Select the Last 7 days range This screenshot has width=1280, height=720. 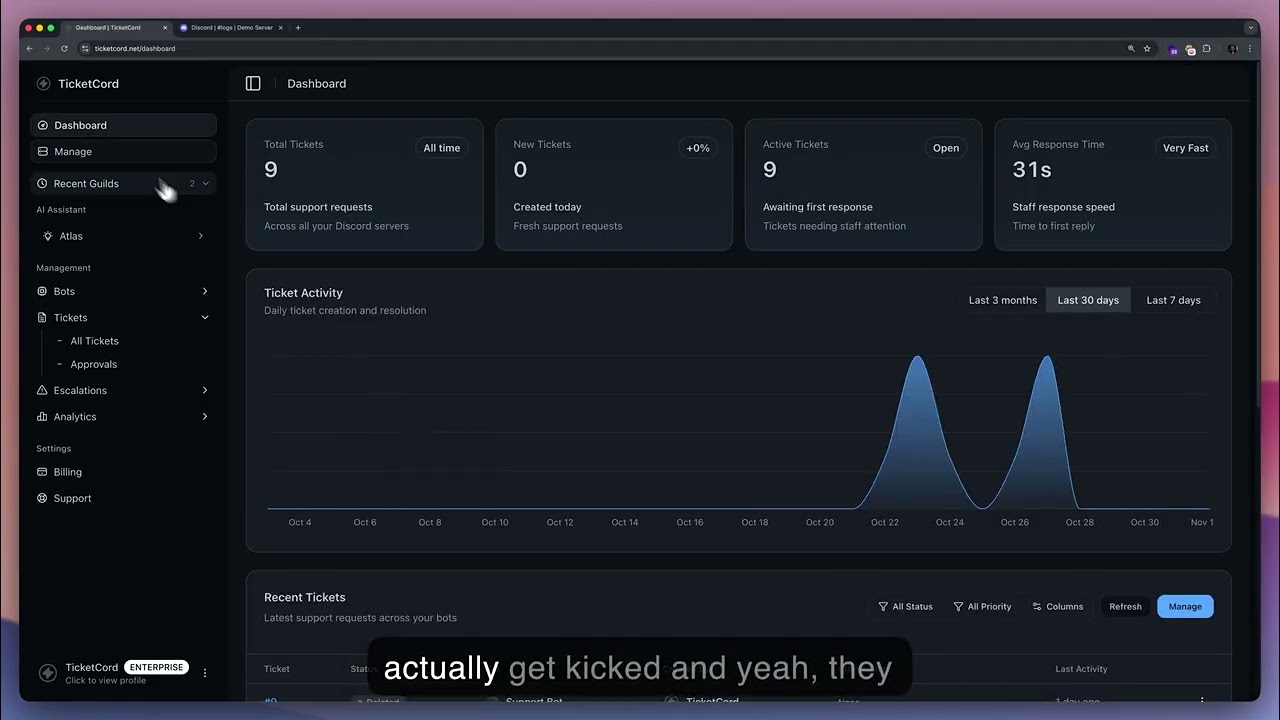pyautogui.click(x=1173, y=300)
